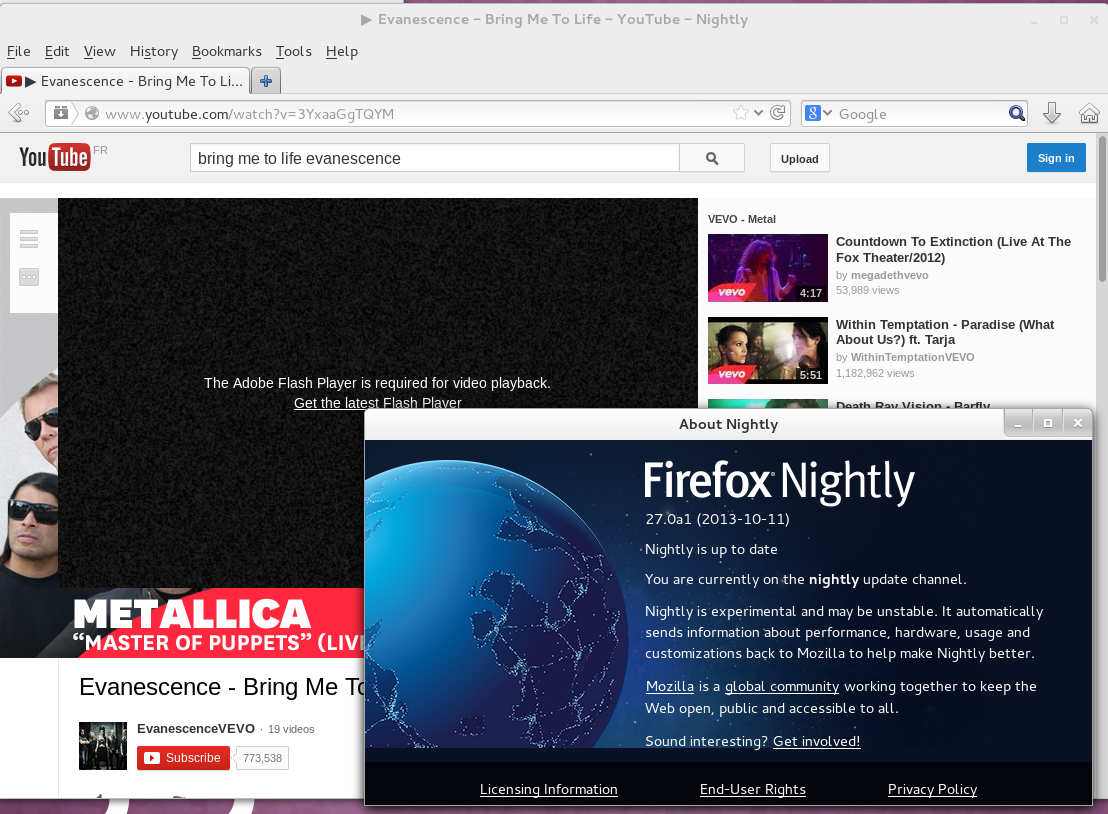Open Licensing Information in About Nightly
Viewport: 1108px width, 814px height.
(548, 789)
